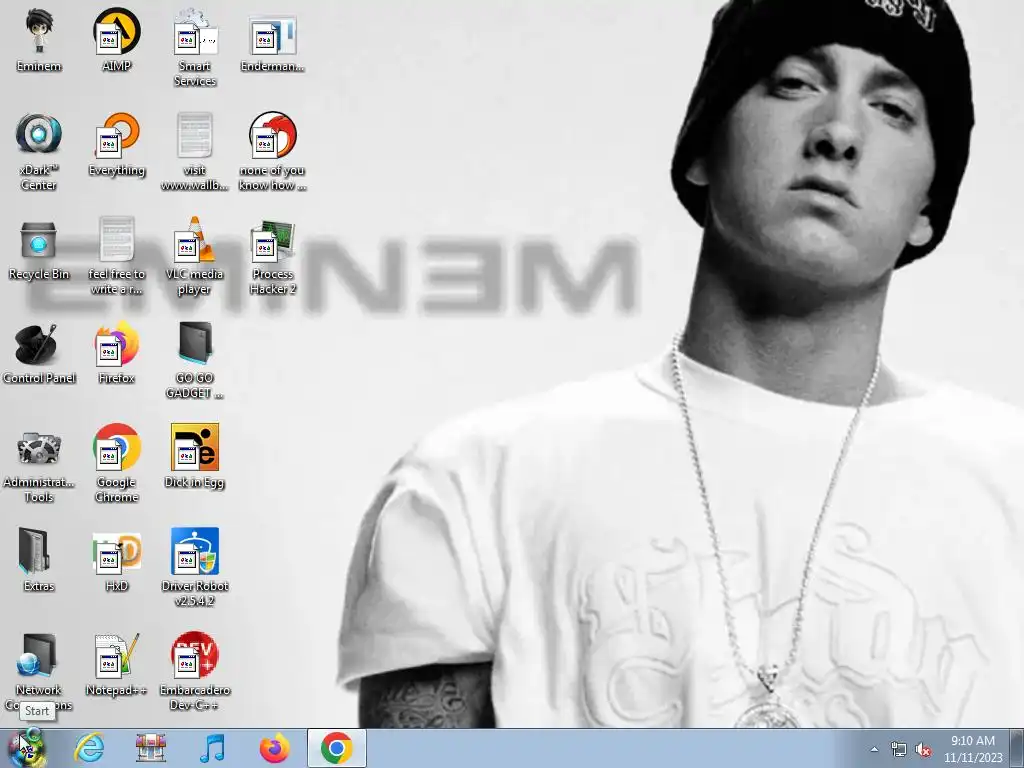Open the Extras folder
Viewport: 1024px width, 768px height.
[39, 560]
